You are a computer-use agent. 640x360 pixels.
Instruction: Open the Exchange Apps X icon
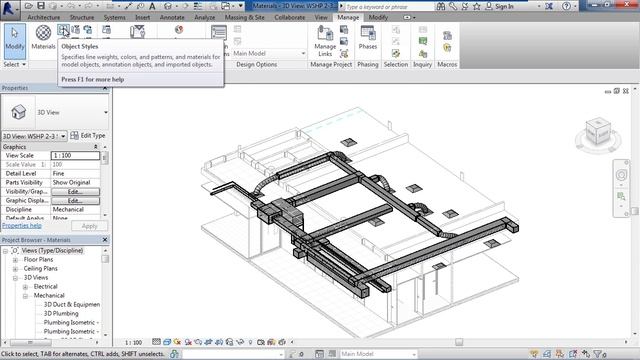[x=549, y=6]
